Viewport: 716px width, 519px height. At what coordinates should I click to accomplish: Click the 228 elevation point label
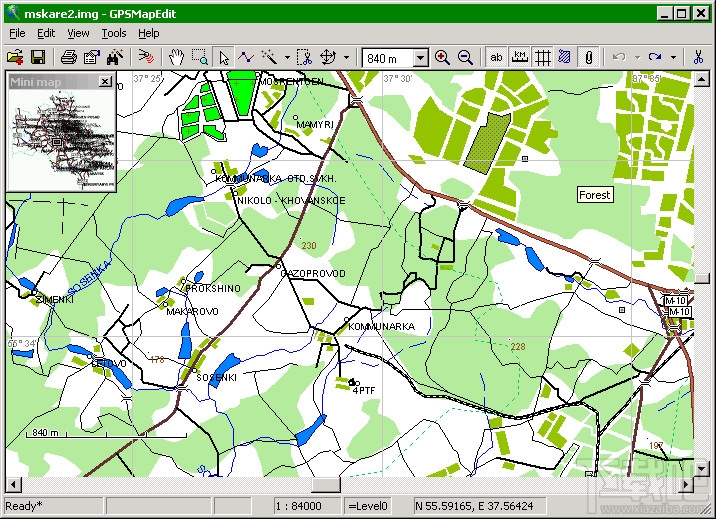point(518,346)
